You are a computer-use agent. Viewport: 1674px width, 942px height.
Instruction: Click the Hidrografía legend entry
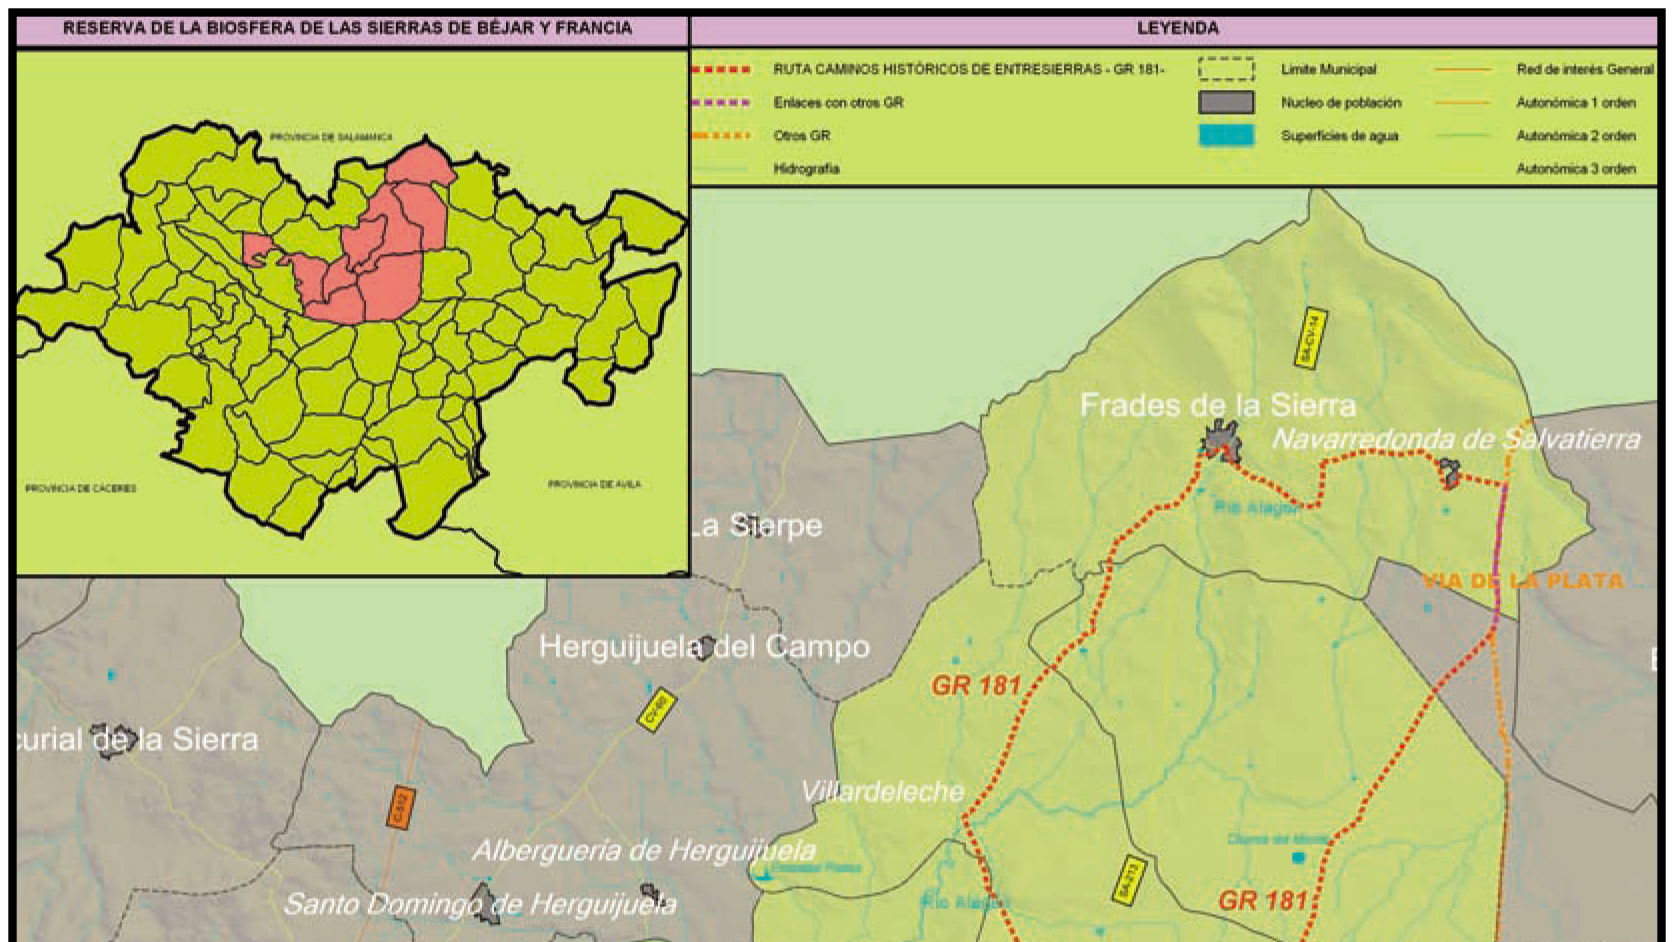[x=805, y=169]
